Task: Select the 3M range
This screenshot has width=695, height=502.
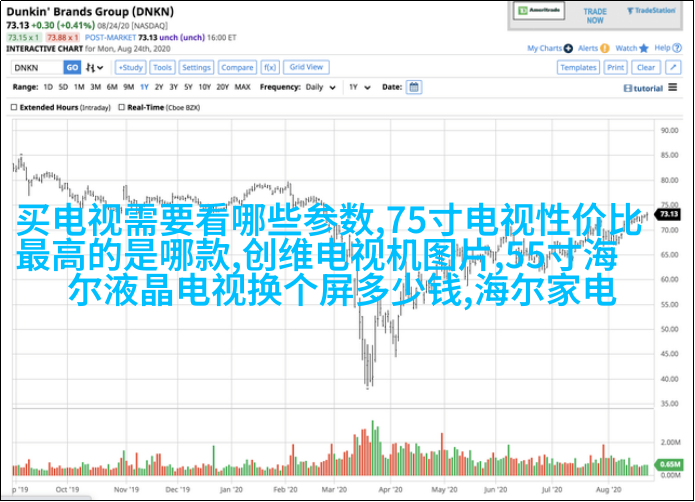Action: [96, 87]
